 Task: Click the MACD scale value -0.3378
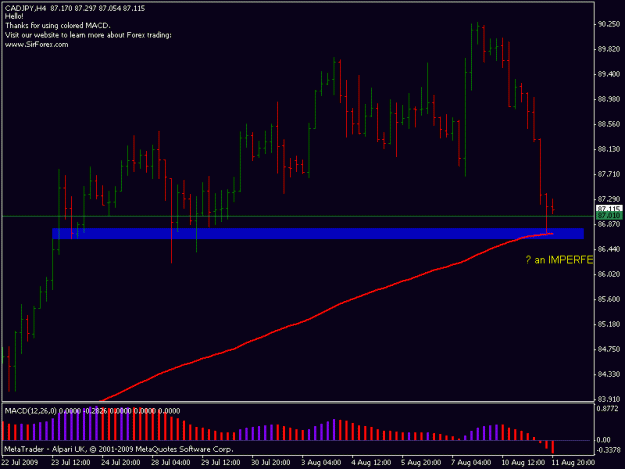click(x=608, y=450)
